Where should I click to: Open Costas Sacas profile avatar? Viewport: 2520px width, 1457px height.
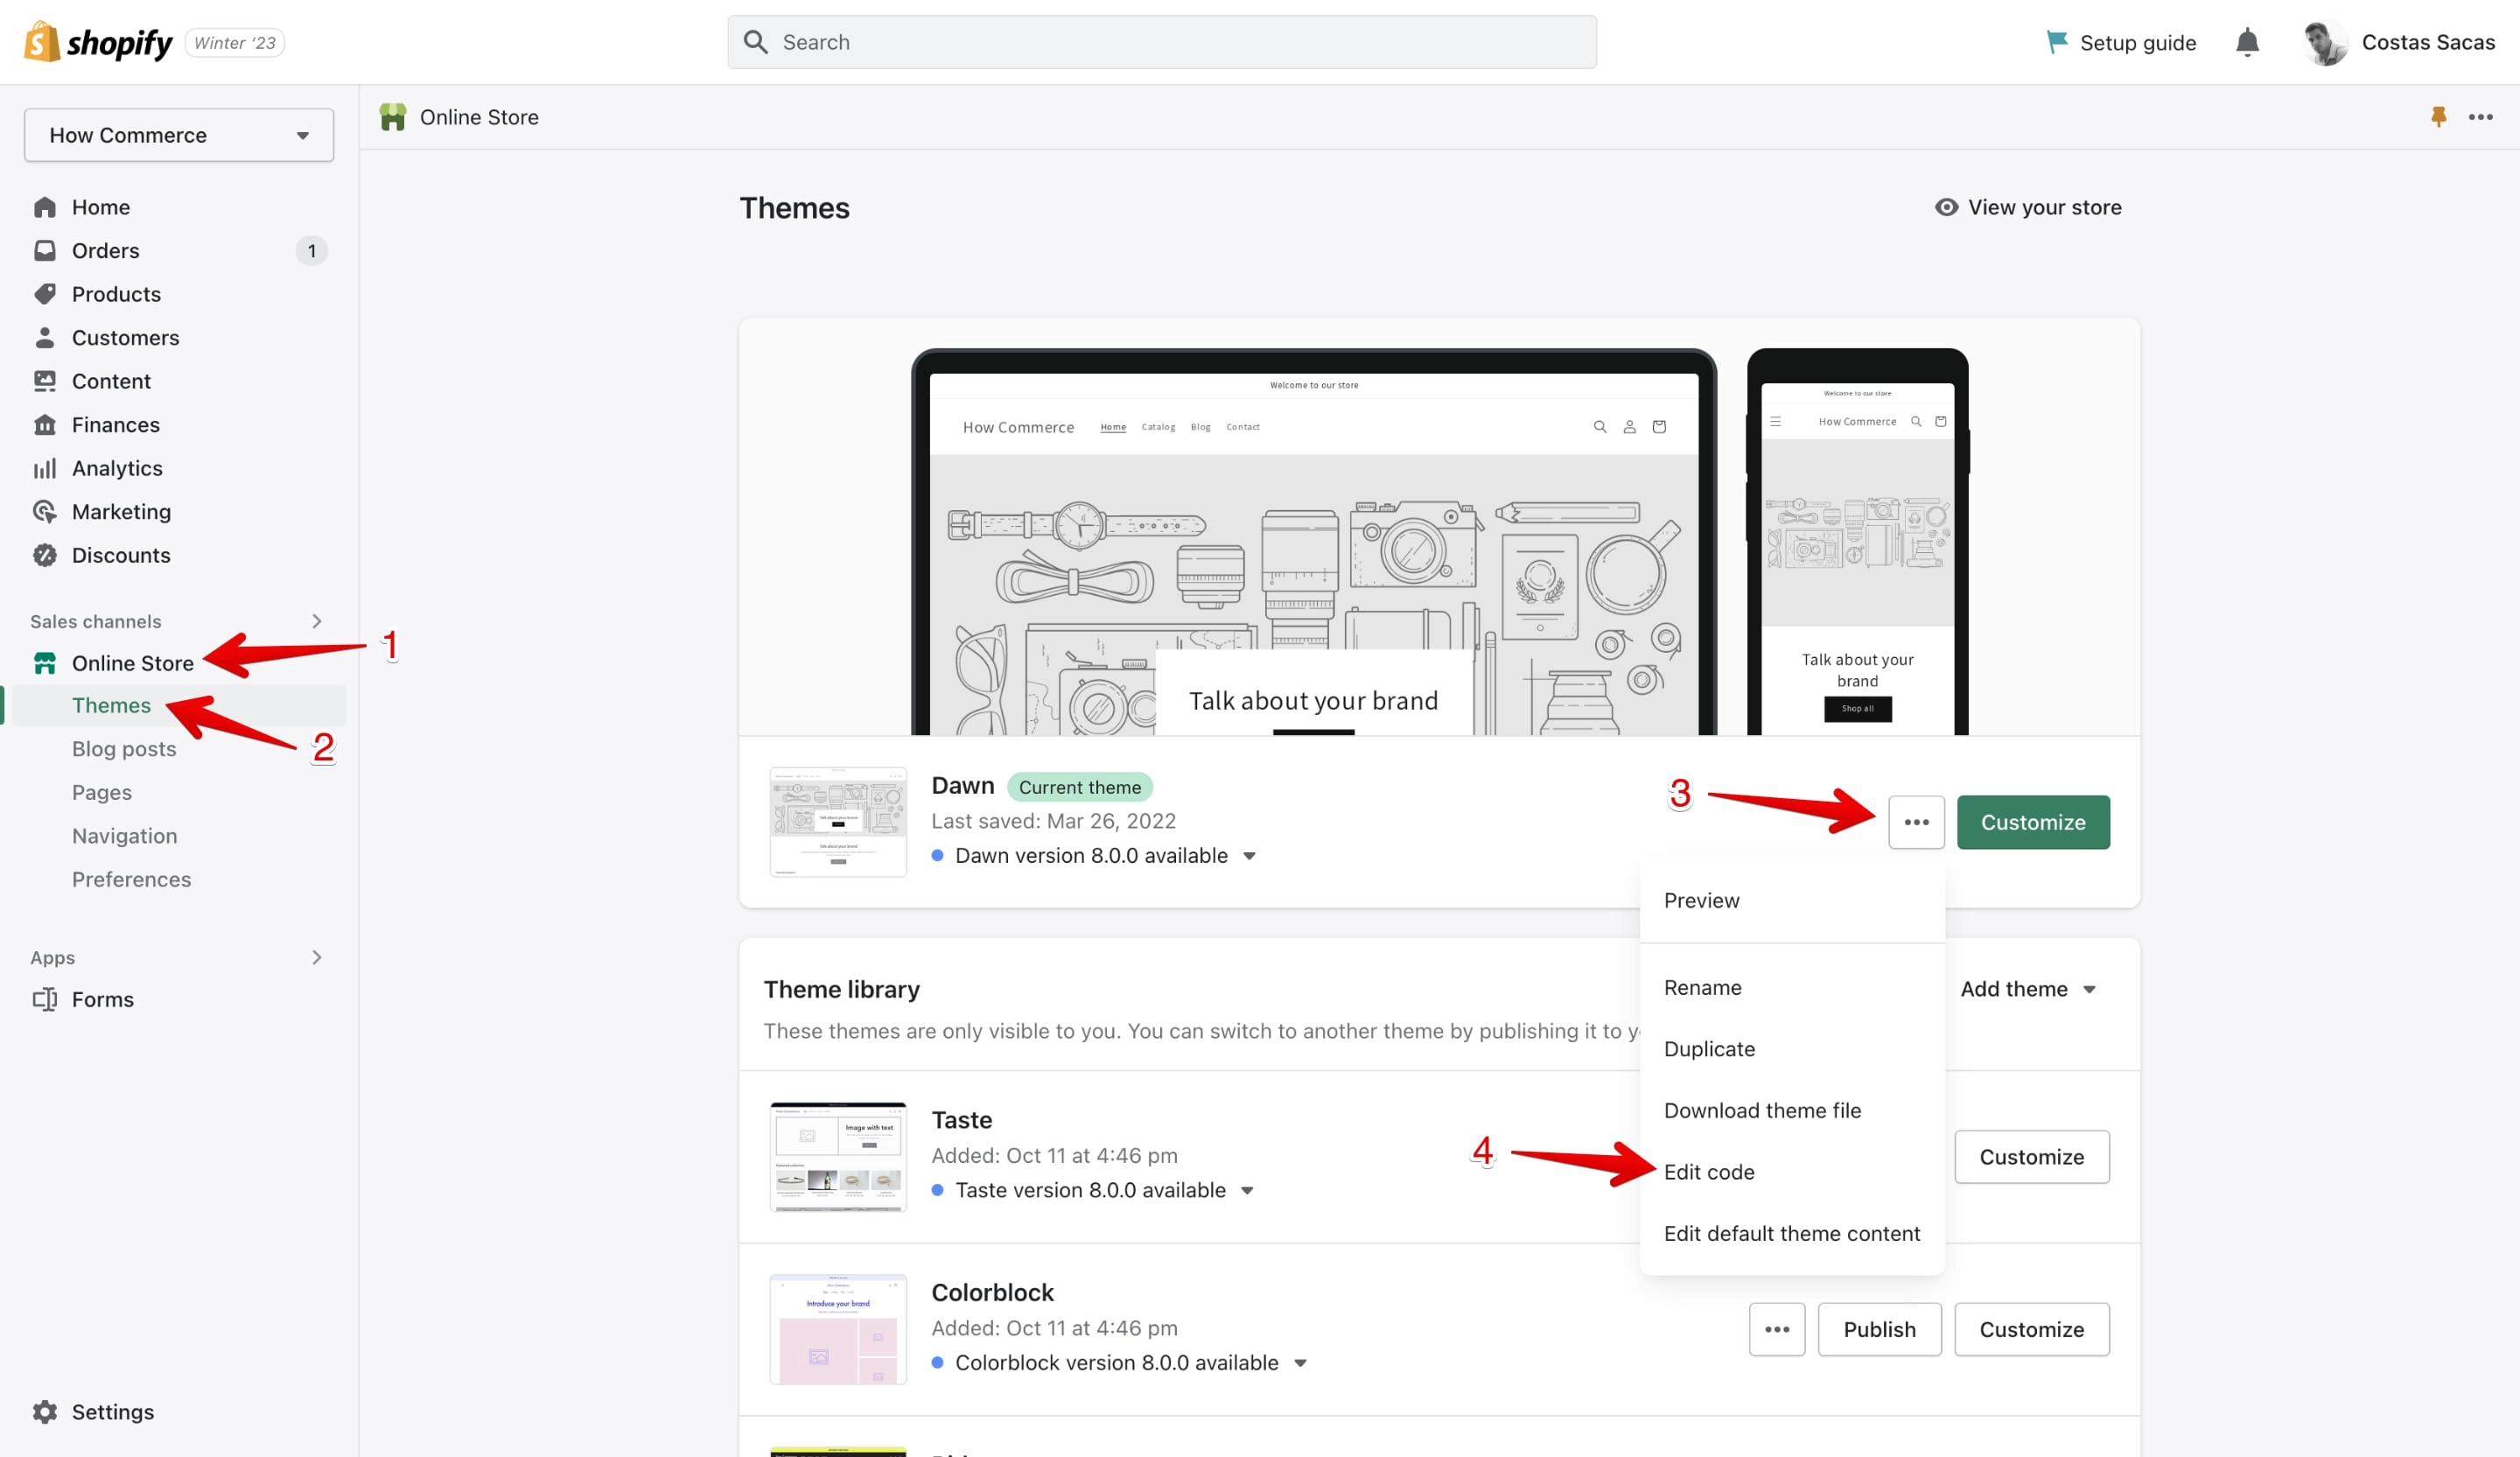tap(2325, 42)
